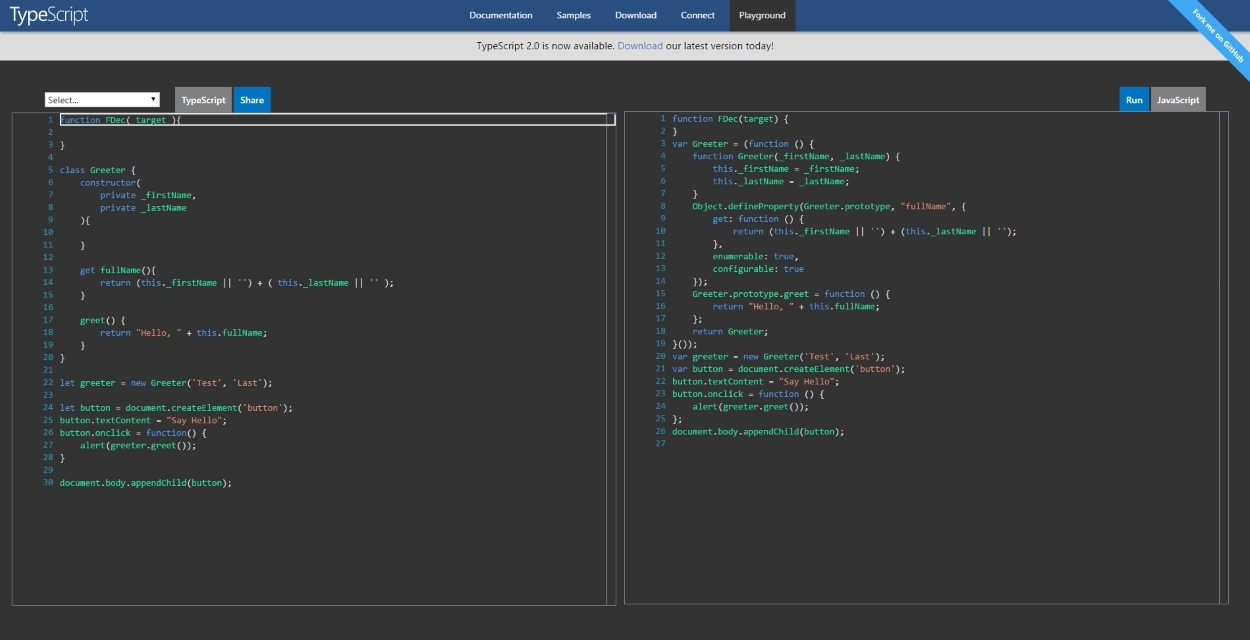The image size is (1250, 640).
Task: Click the 'Greeter.prototype.greet = function ()' line
Action: click(x=790, y=294)
